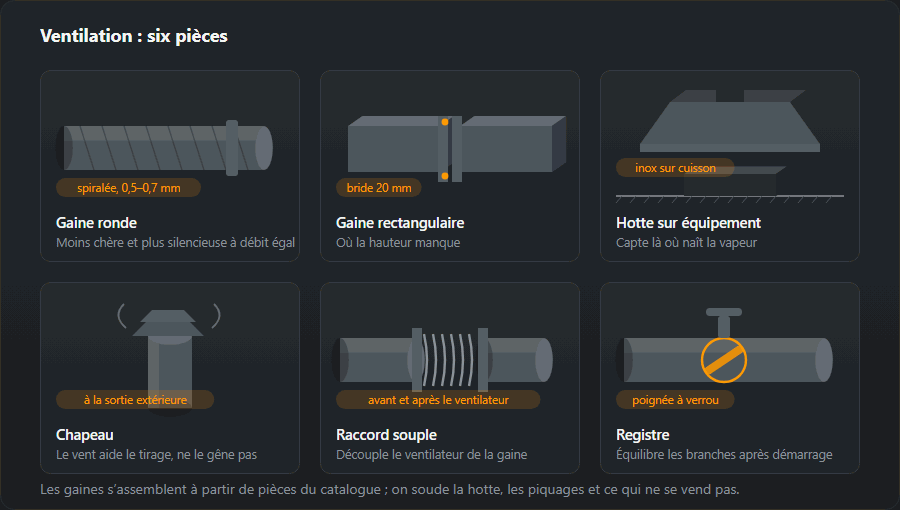Click the rectangular duct with flange illustration
The height and width of the screenshot is (510, 900).
pyautogui.click(x=457, y=149)
